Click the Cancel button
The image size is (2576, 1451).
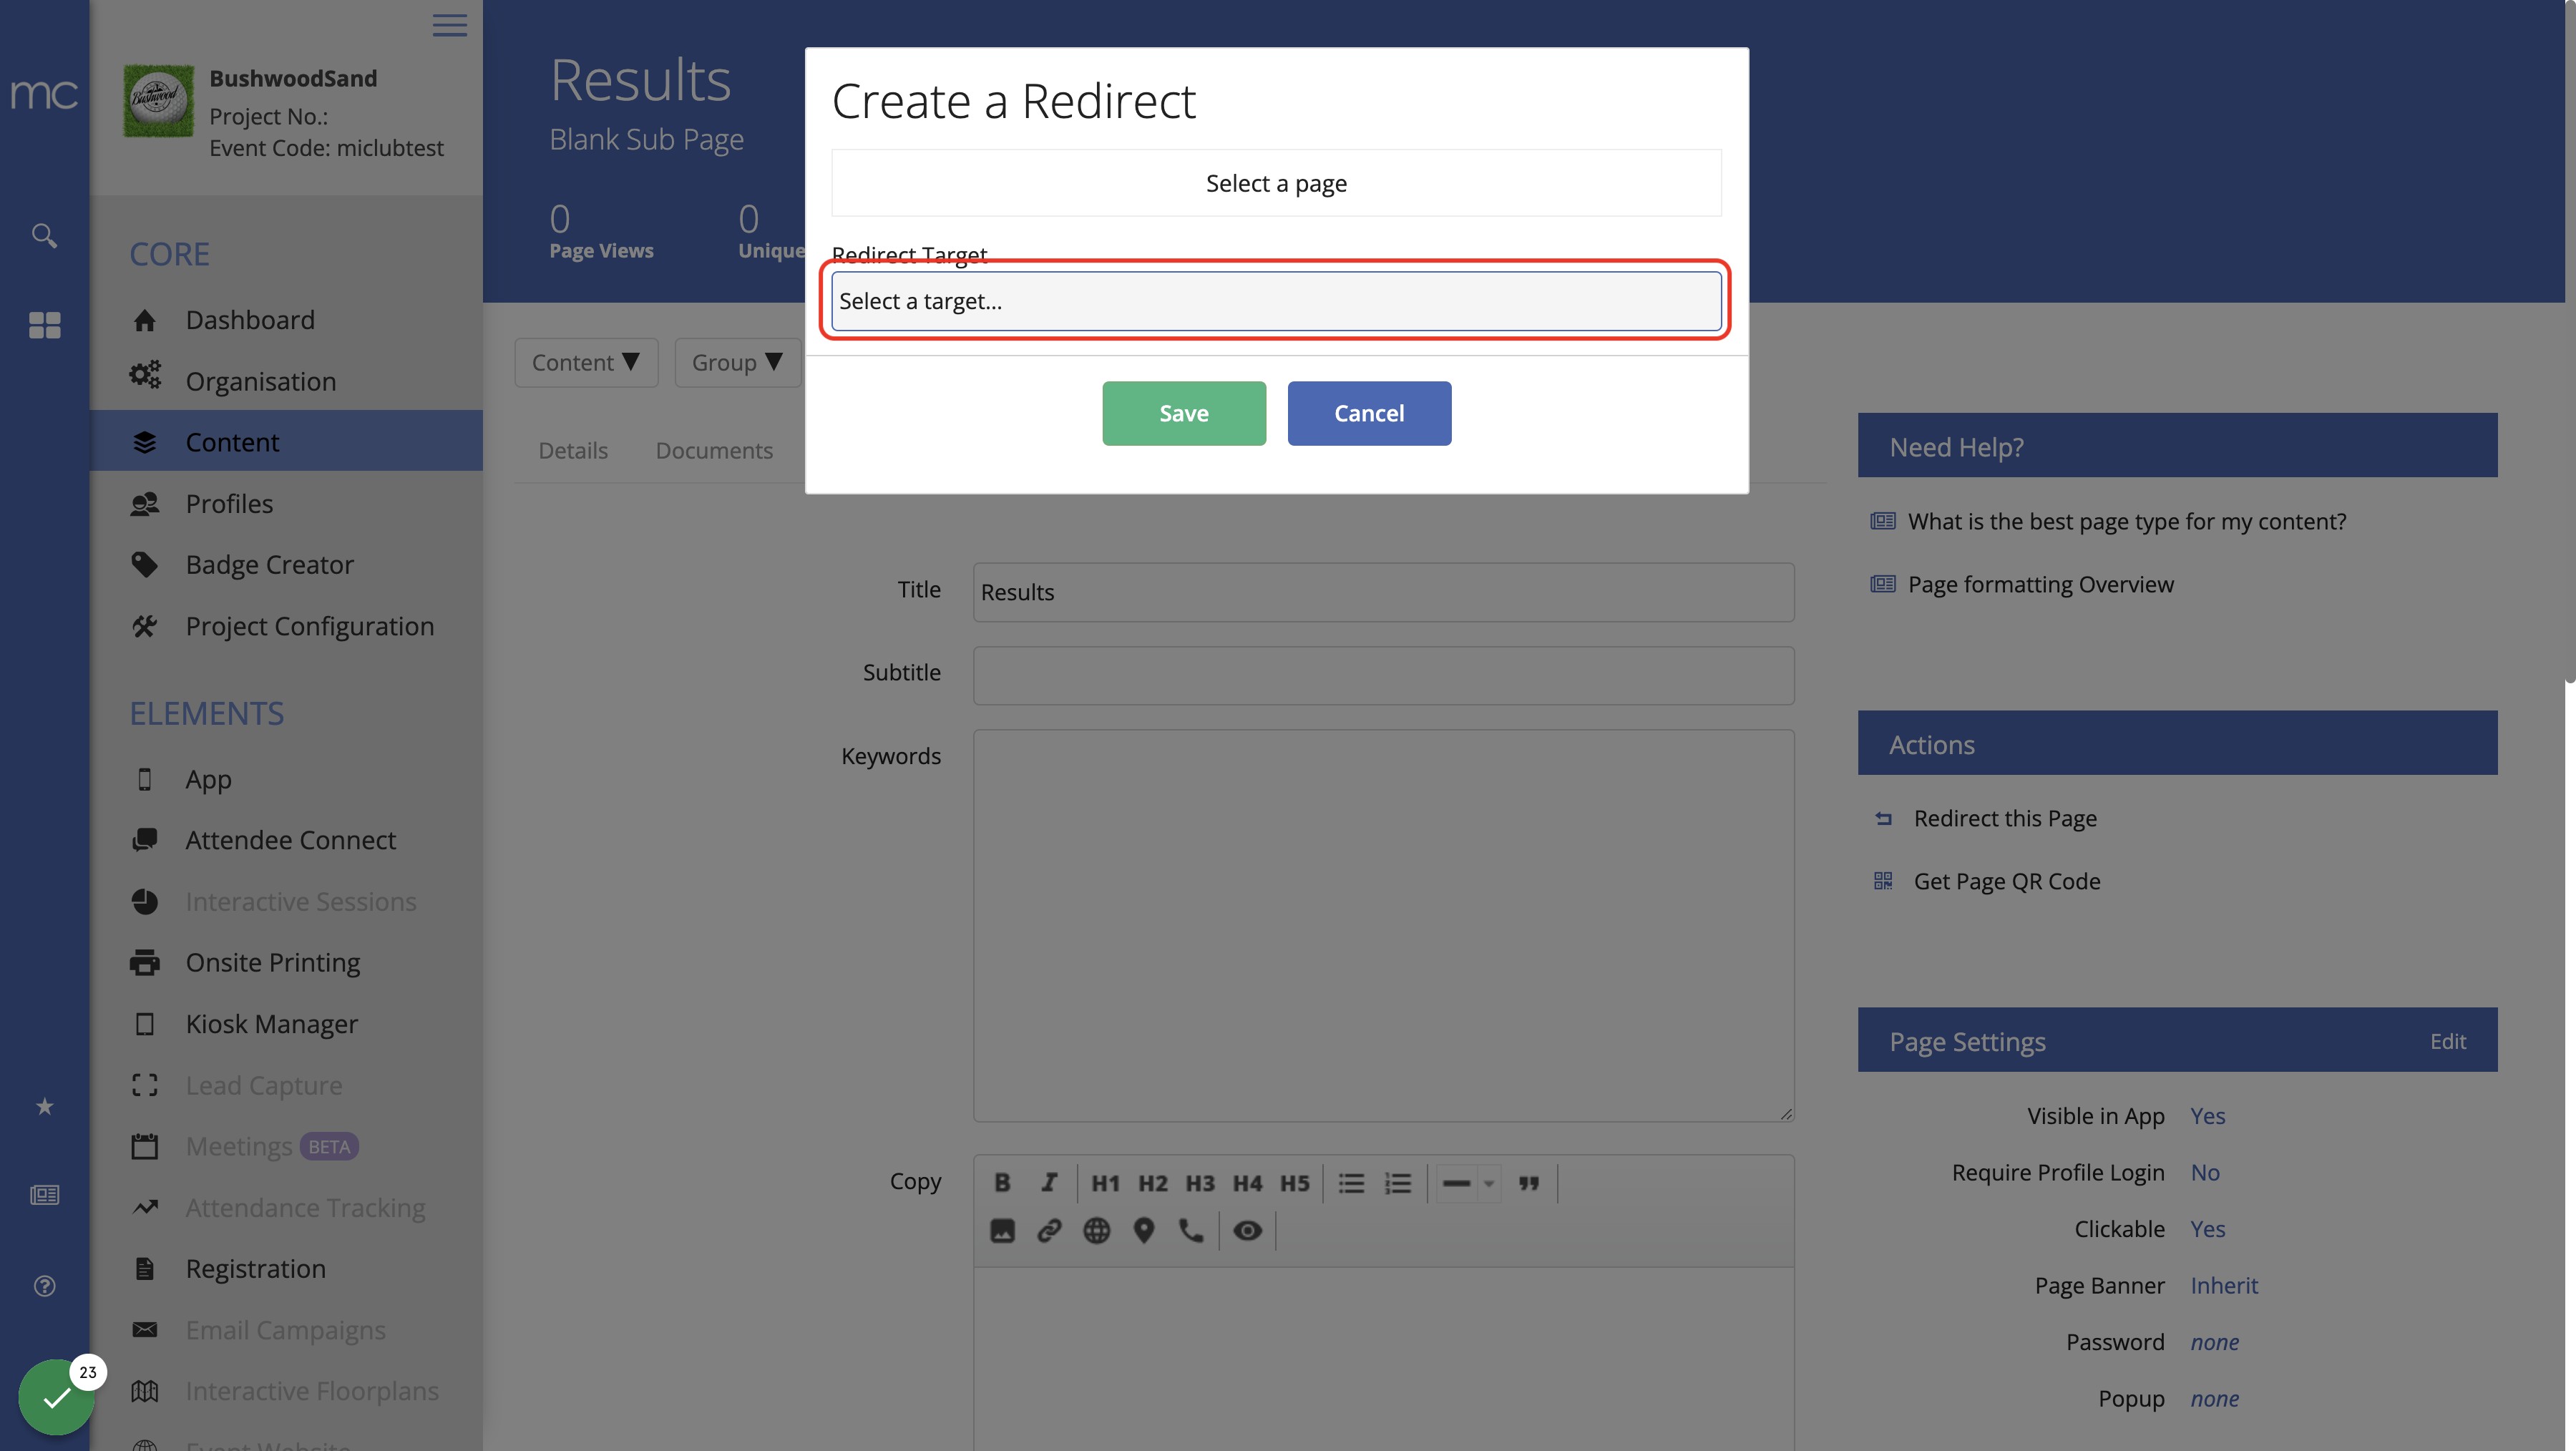pyautogui.click(x=1369, y=413)
